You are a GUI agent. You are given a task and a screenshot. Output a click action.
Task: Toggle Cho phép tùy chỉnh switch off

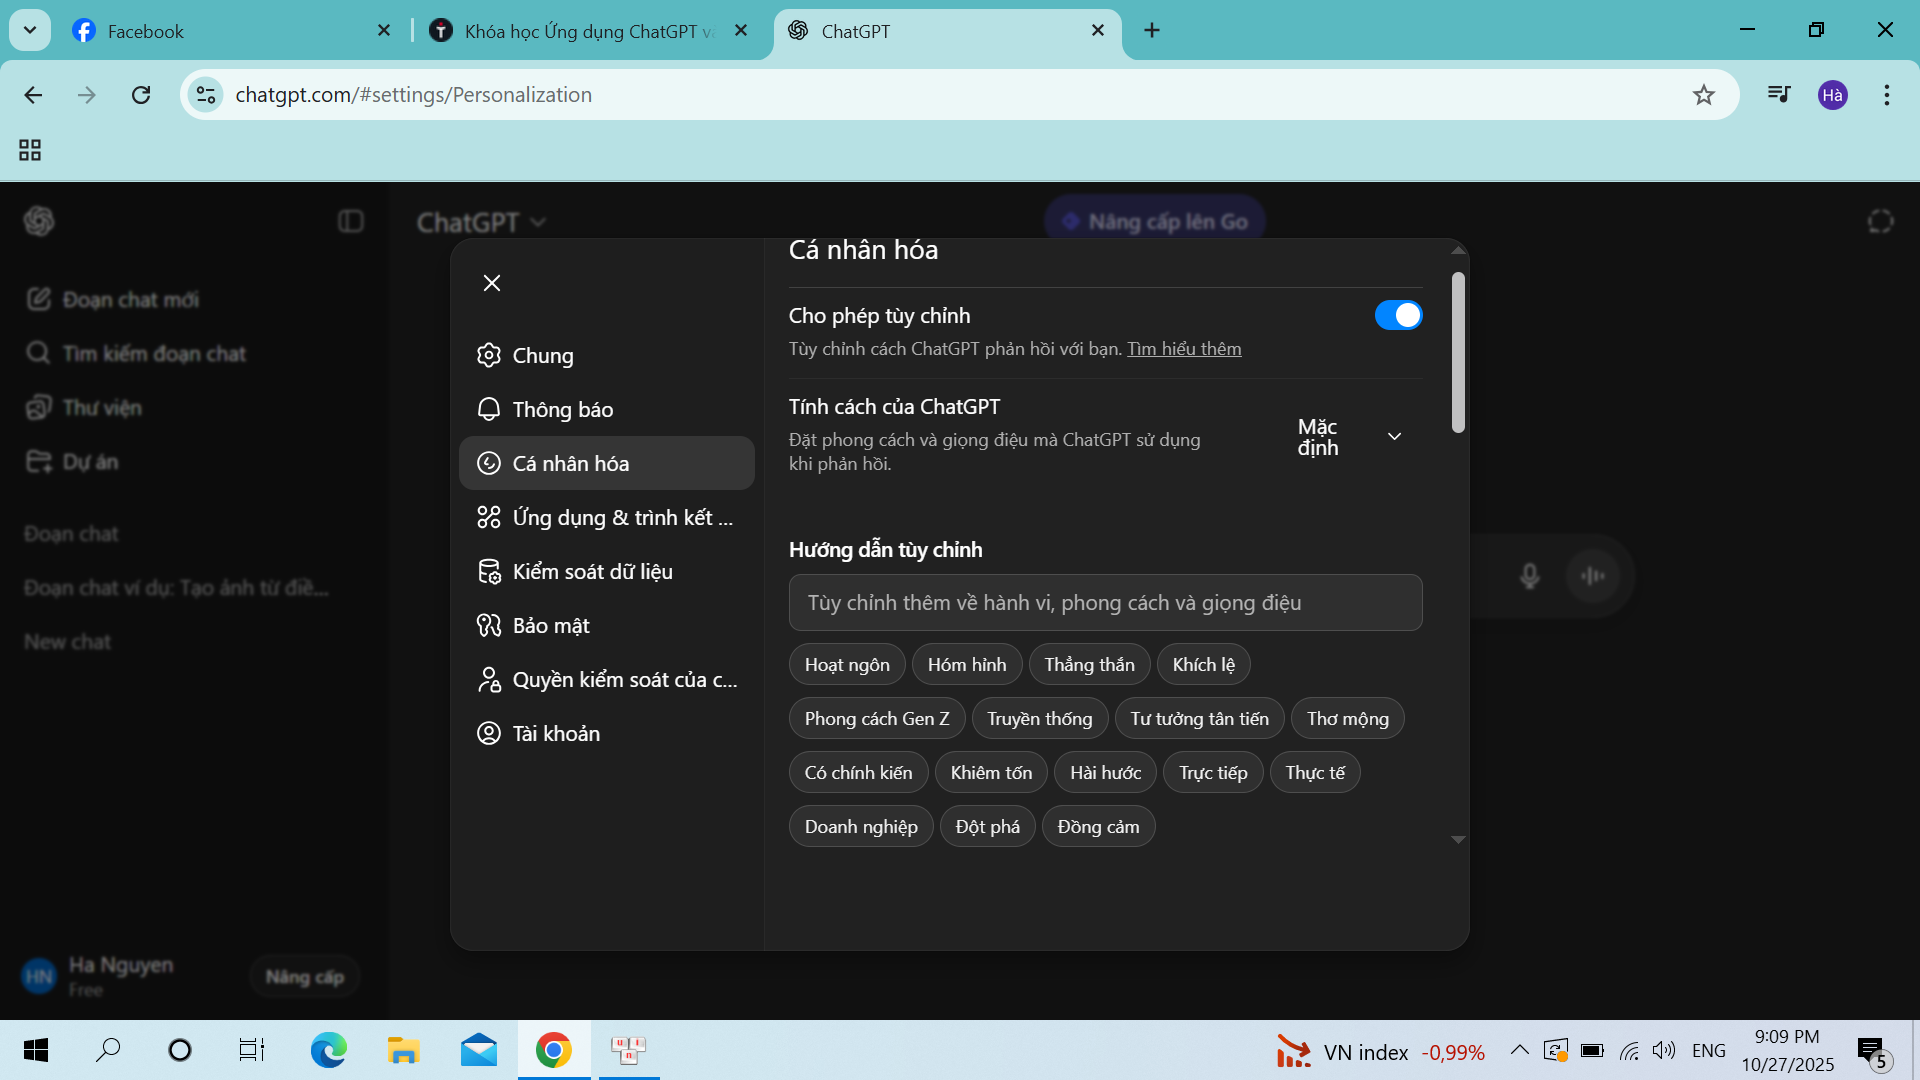tap(1397, 316)
